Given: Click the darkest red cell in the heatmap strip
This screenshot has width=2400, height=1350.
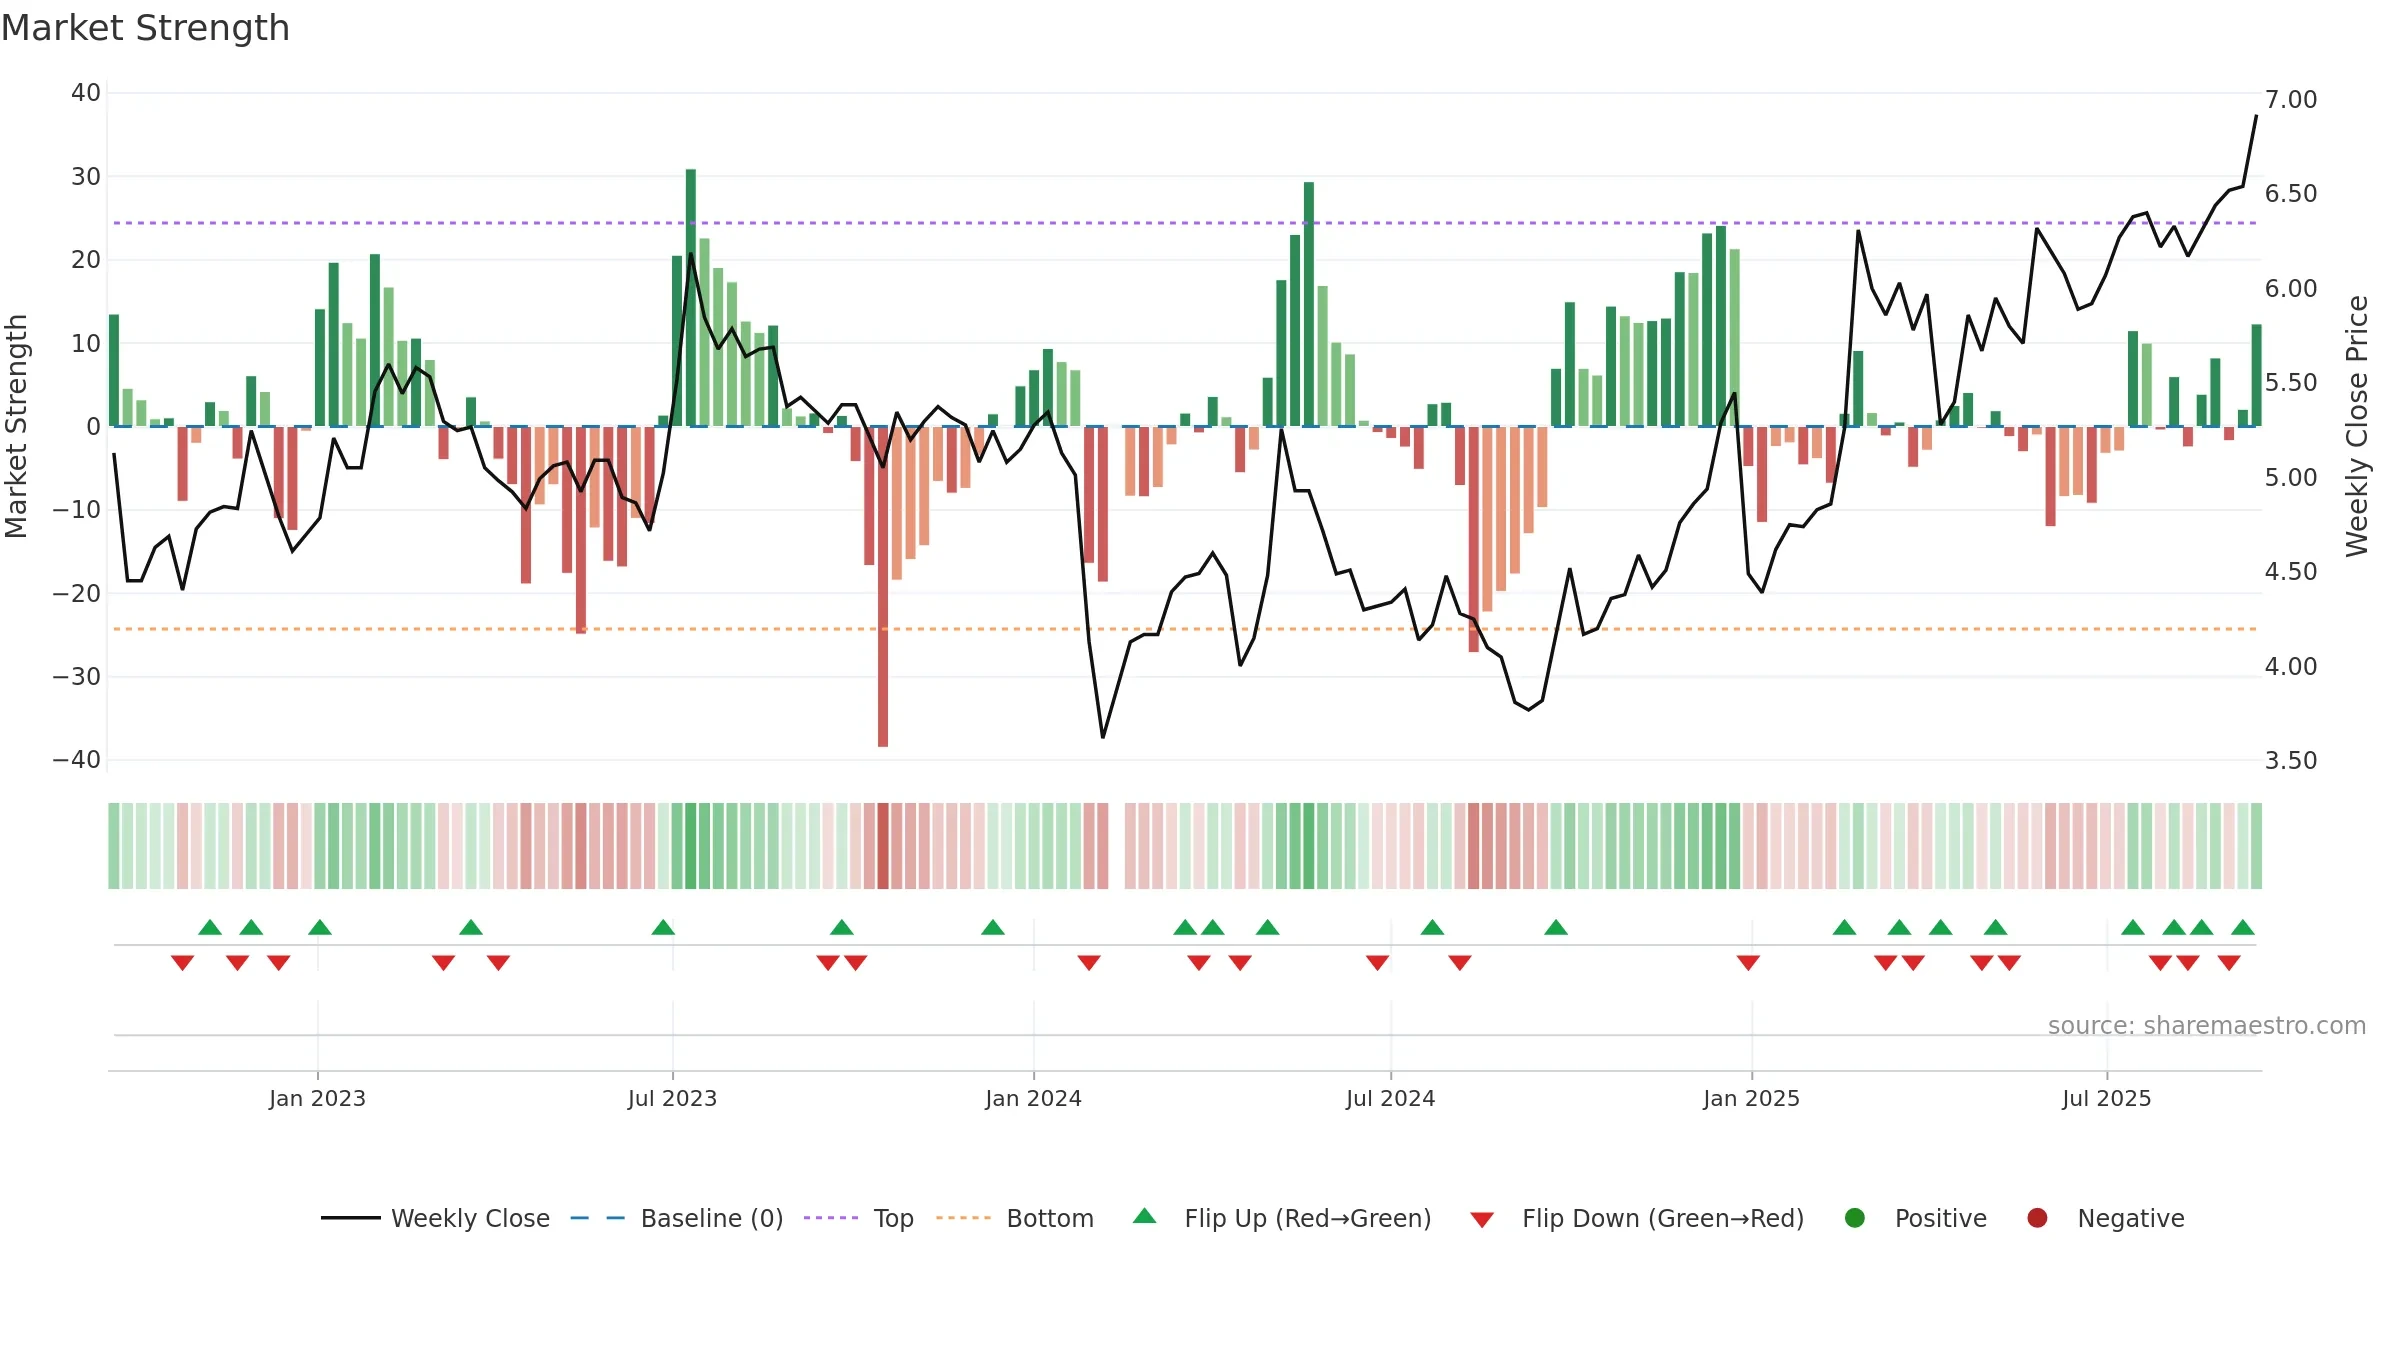Looking at the screenshot, I should 883,846.
